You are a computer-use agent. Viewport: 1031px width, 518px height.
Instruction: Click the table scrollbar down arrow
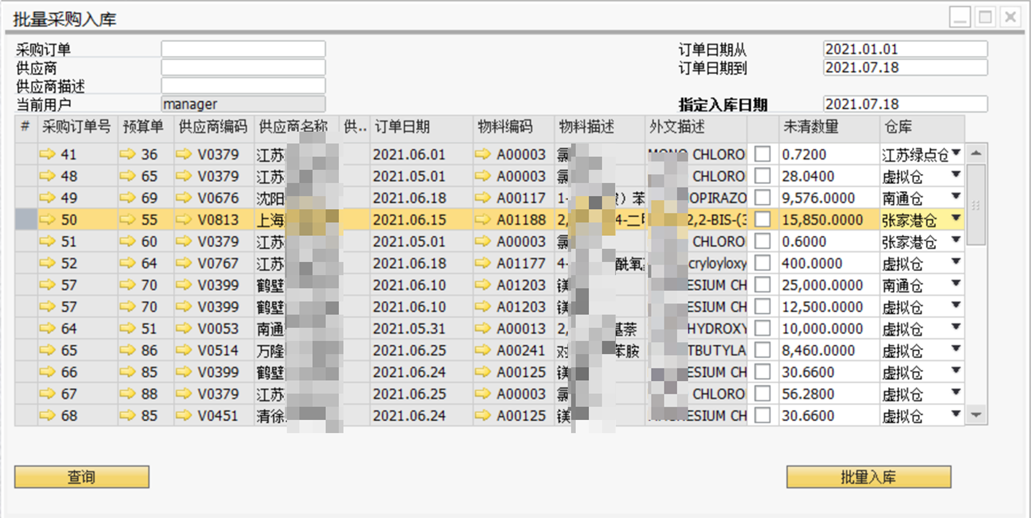(976, 415)
